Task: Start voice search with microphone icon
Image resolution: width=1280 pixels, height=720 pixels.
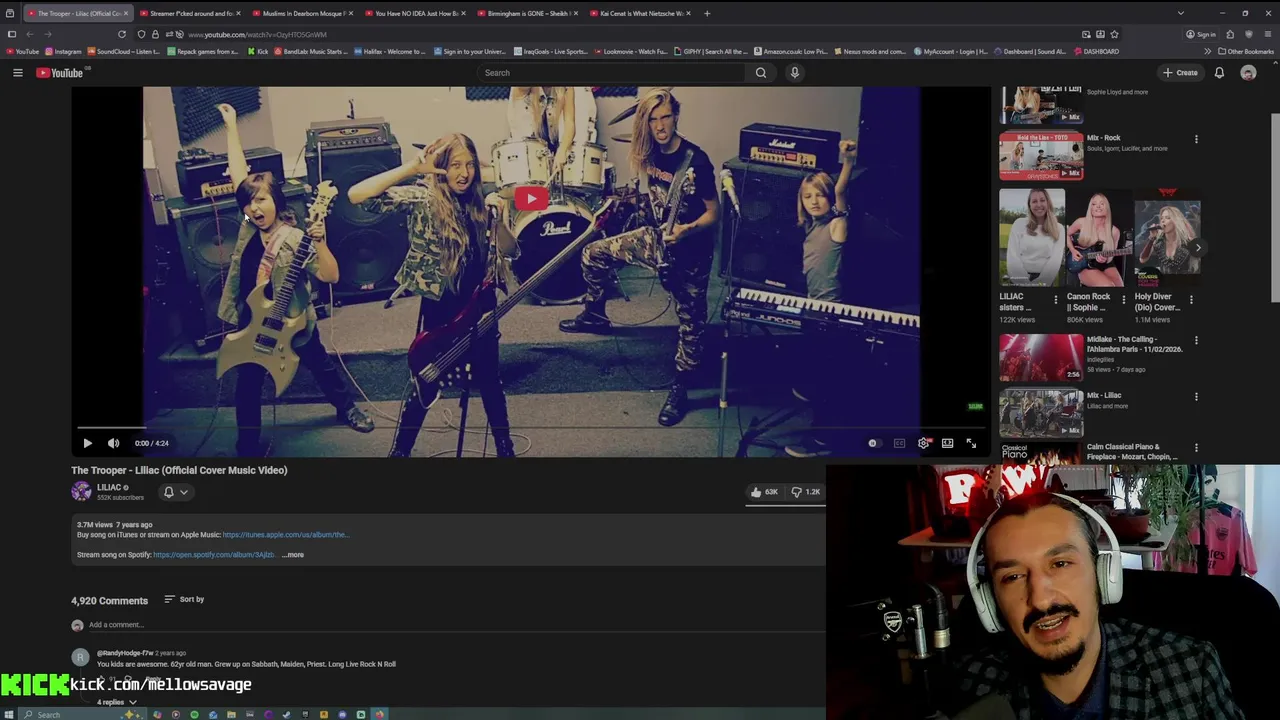Action: coord(795,72)
